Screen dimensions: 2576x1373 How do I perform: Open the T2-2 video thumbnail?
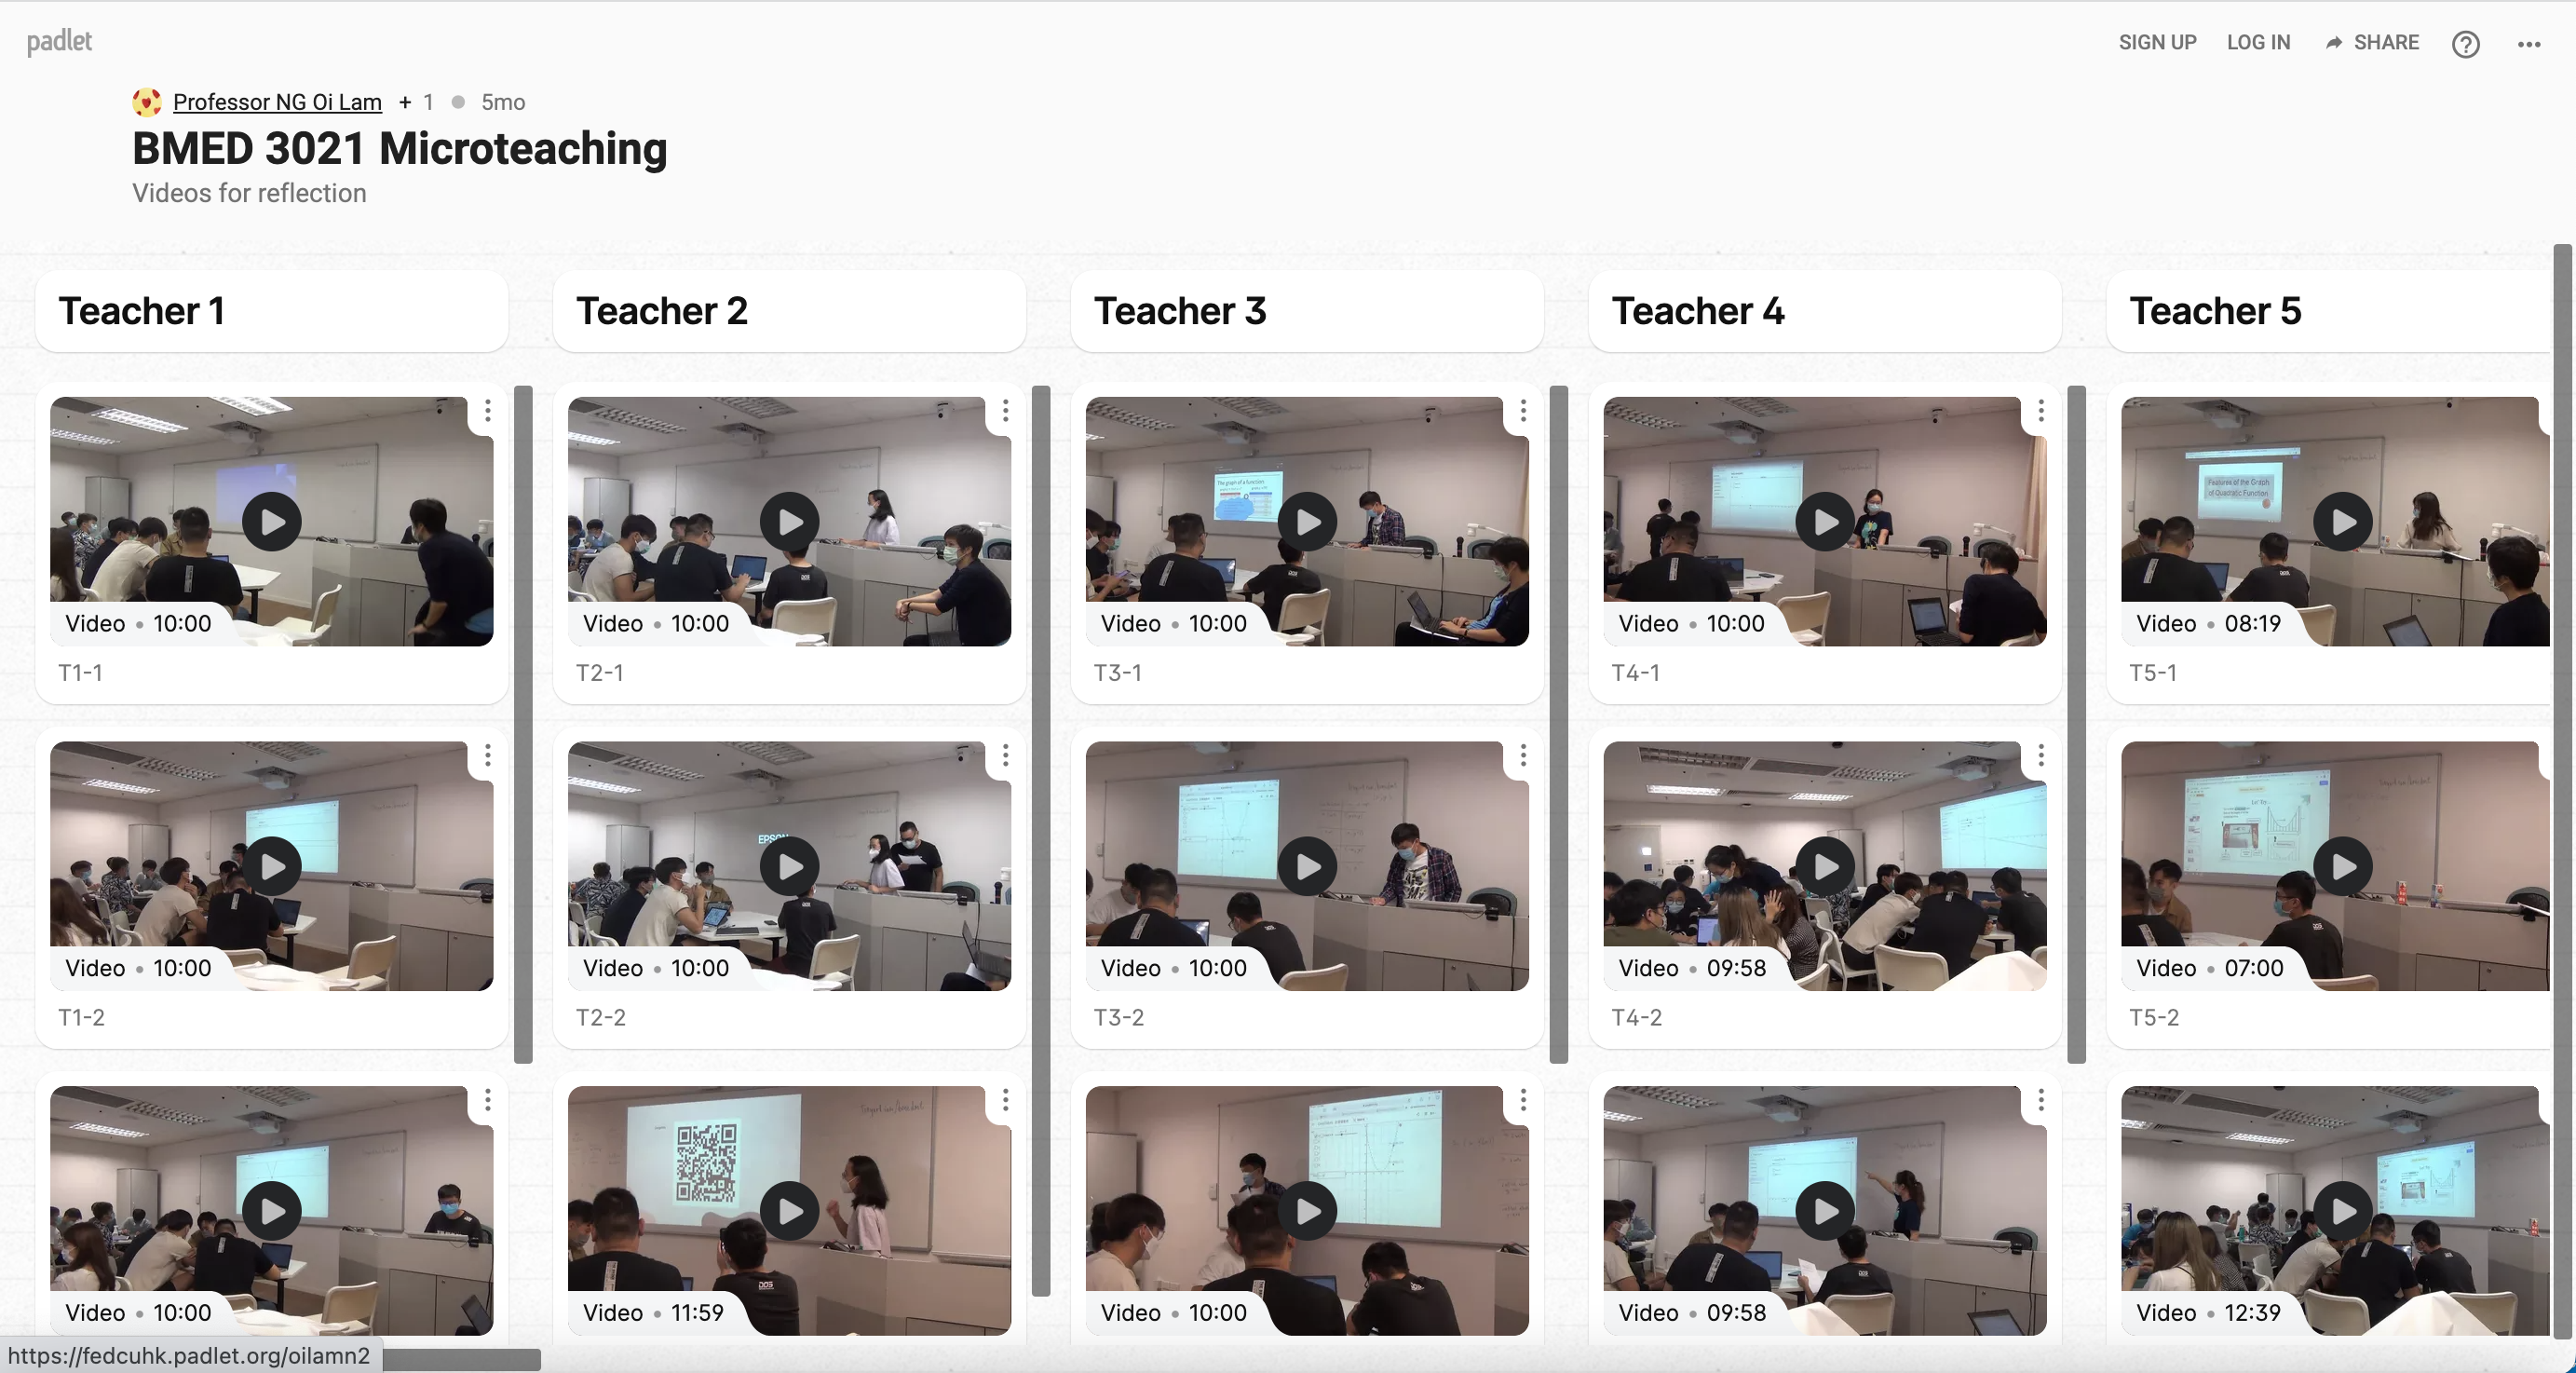click(789, 866)
